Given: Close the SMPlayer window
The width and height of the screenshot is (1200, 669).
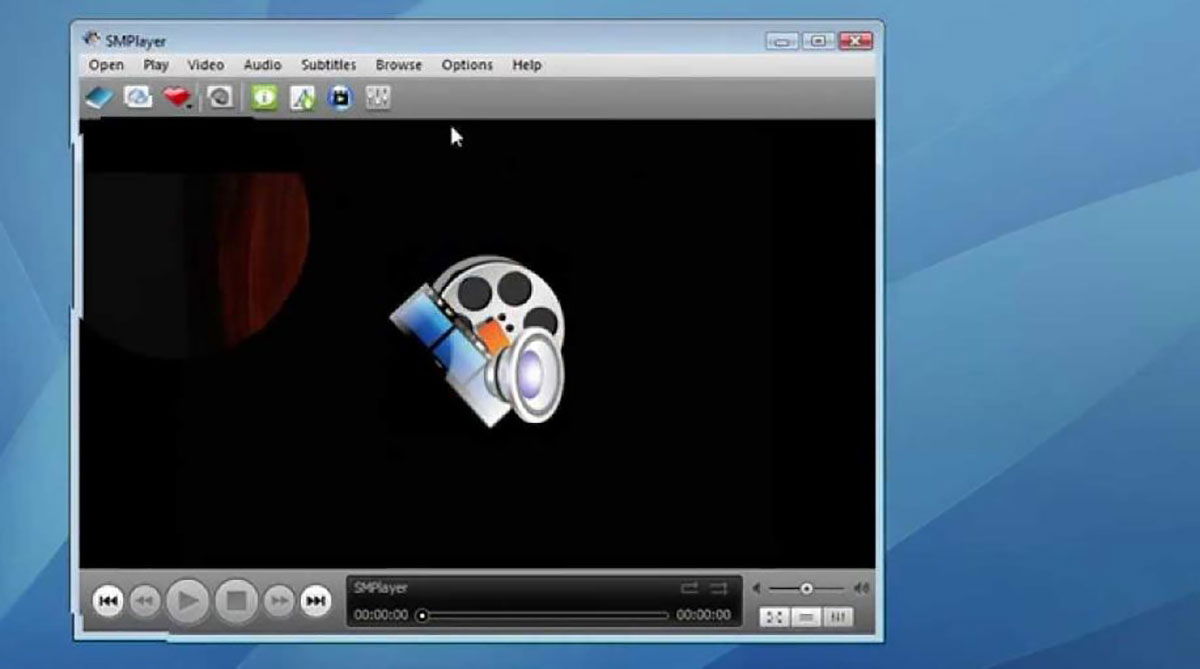Looking at the screenshot, I should click(856, 41).
